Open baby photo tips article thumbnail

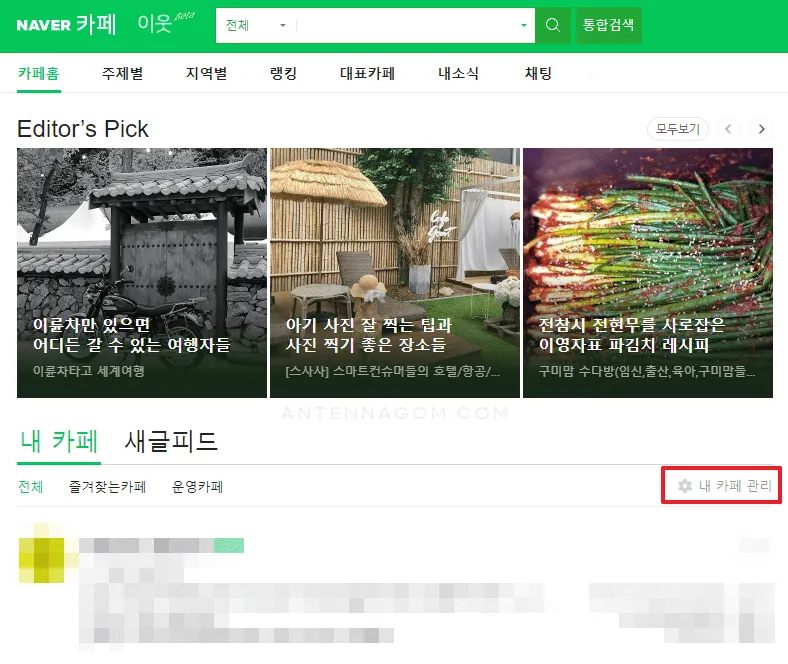click(394, 272)
